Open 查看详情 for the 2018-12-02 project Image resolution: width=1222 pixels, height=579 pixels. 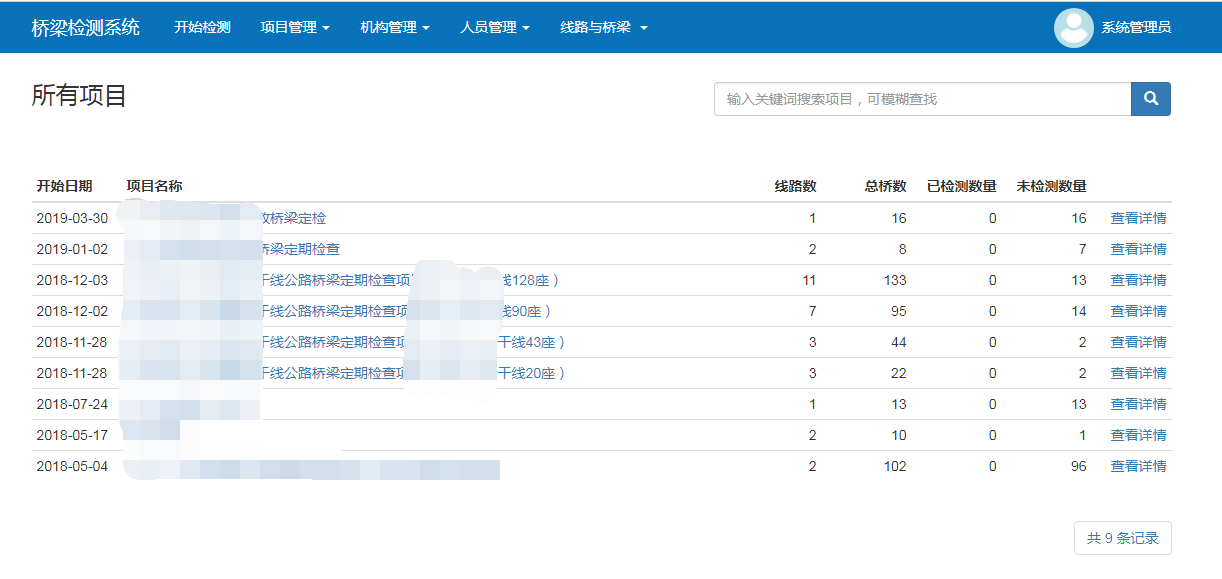coord(1138,311)
